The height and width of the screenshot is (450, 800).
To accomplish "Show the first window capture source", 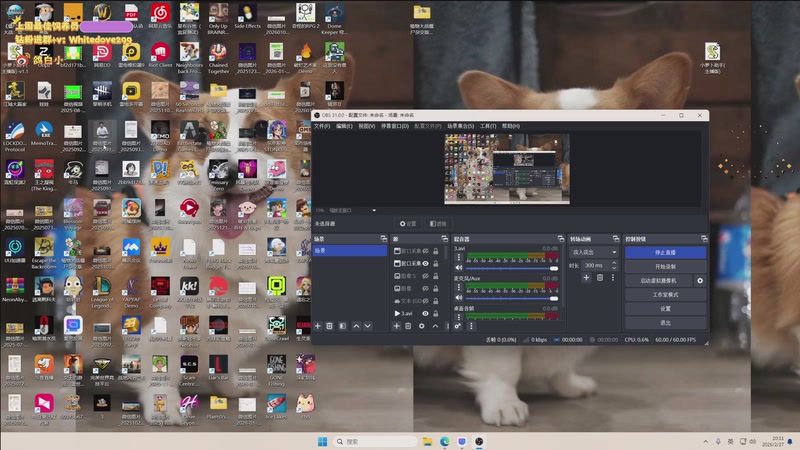I will [425, 251].
